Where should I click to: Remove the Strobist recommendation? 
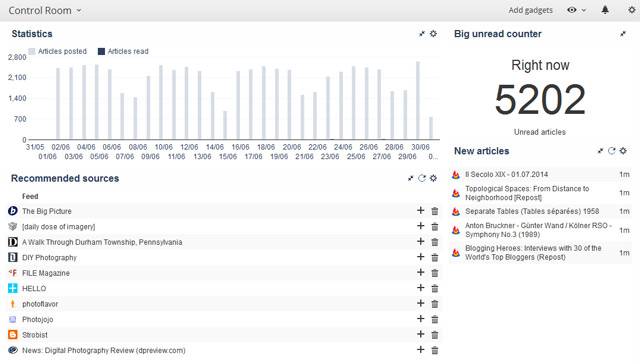coord(435,335)
